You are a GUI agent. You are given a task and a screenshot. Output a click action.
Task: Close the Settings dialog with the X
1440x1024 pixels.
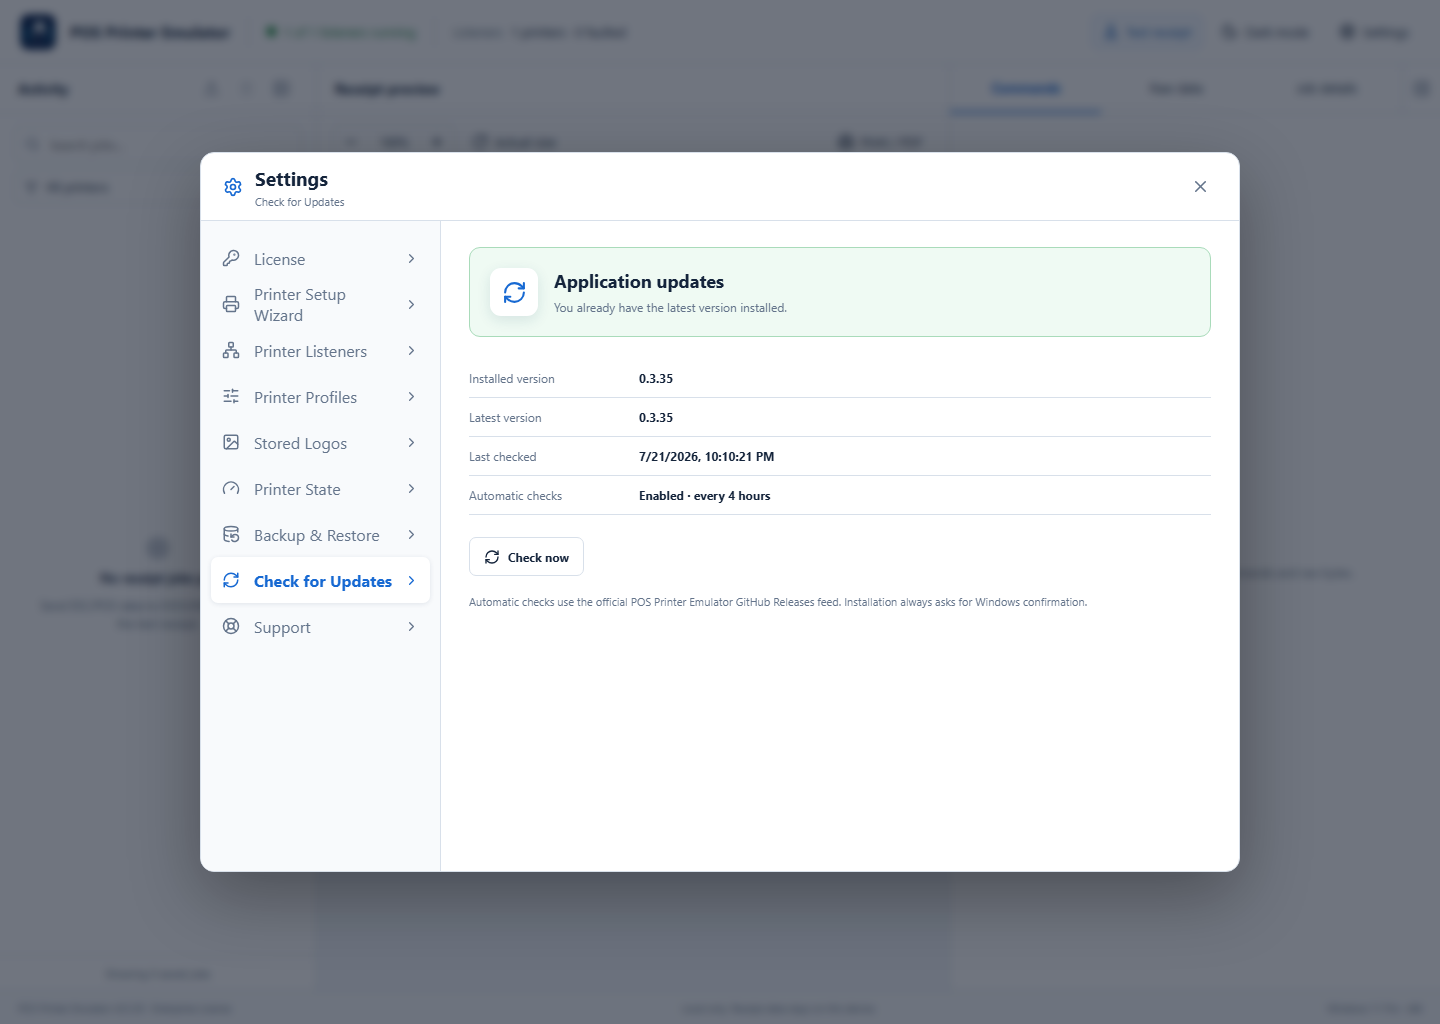pos(1200,187)
